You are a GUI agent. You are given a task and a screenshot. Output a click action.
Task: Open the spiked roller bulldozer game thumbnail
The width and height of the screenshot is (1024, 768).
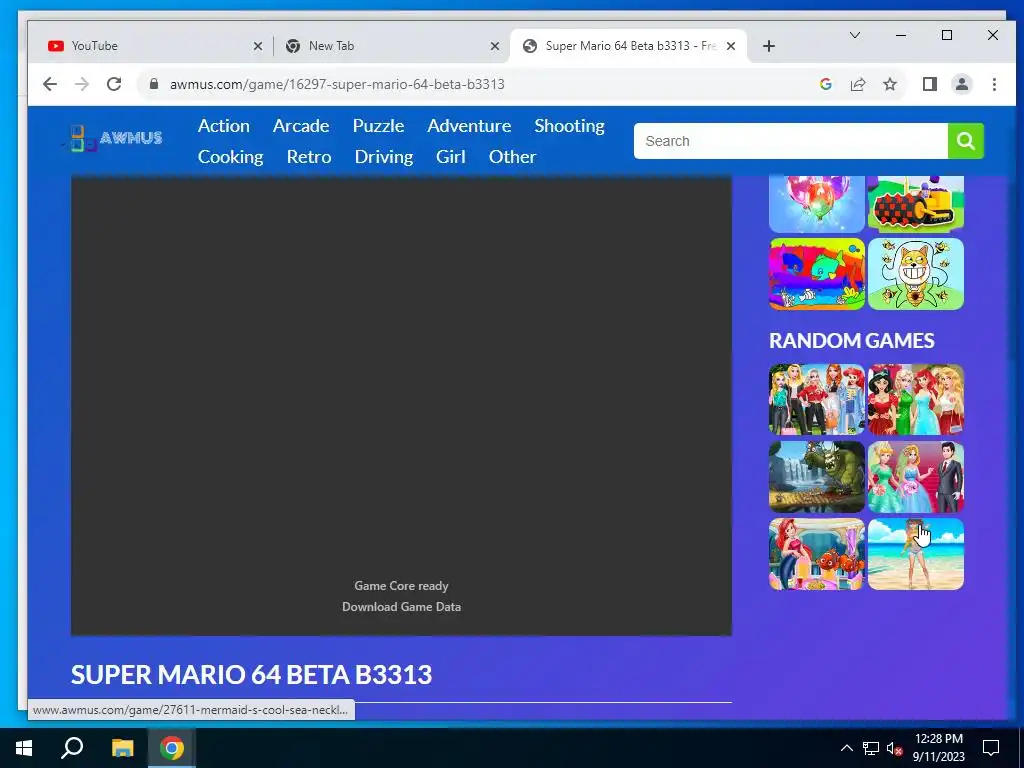coord(916,204)
